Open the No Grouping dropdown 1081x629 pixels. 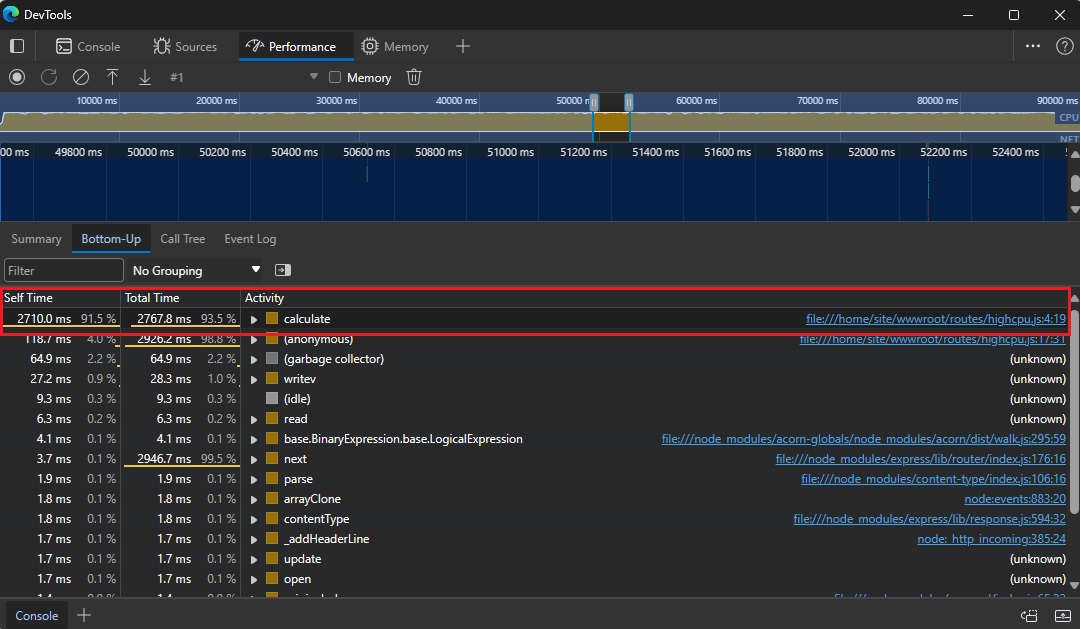196,270
